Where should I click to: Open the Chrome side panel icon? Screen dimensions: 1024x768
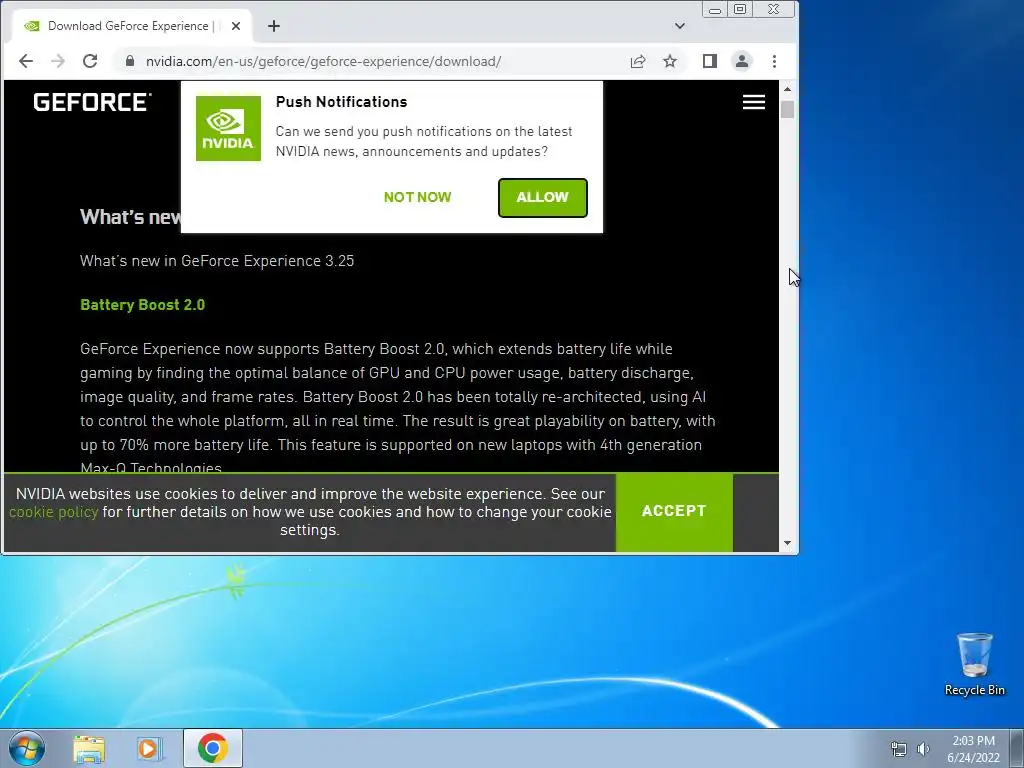pos(710,61)
